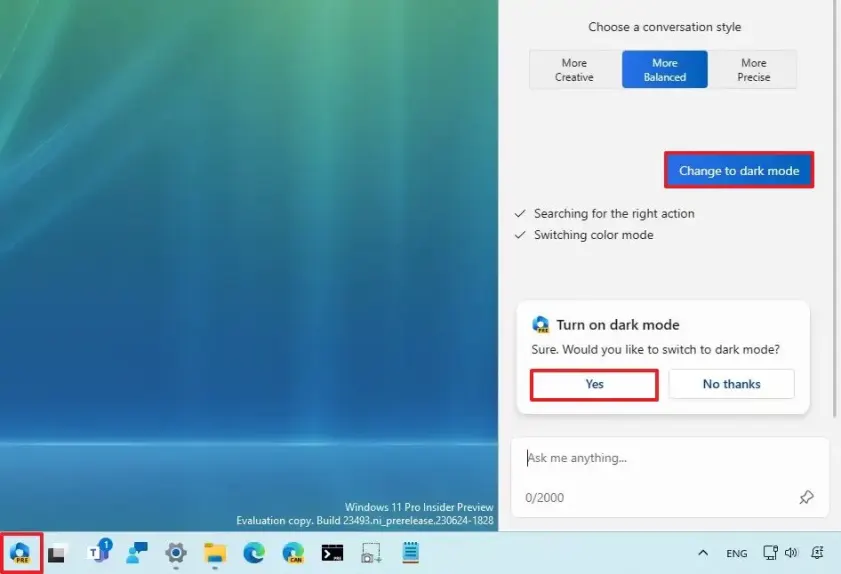Open network and volume quick settings

coord(780,553)
